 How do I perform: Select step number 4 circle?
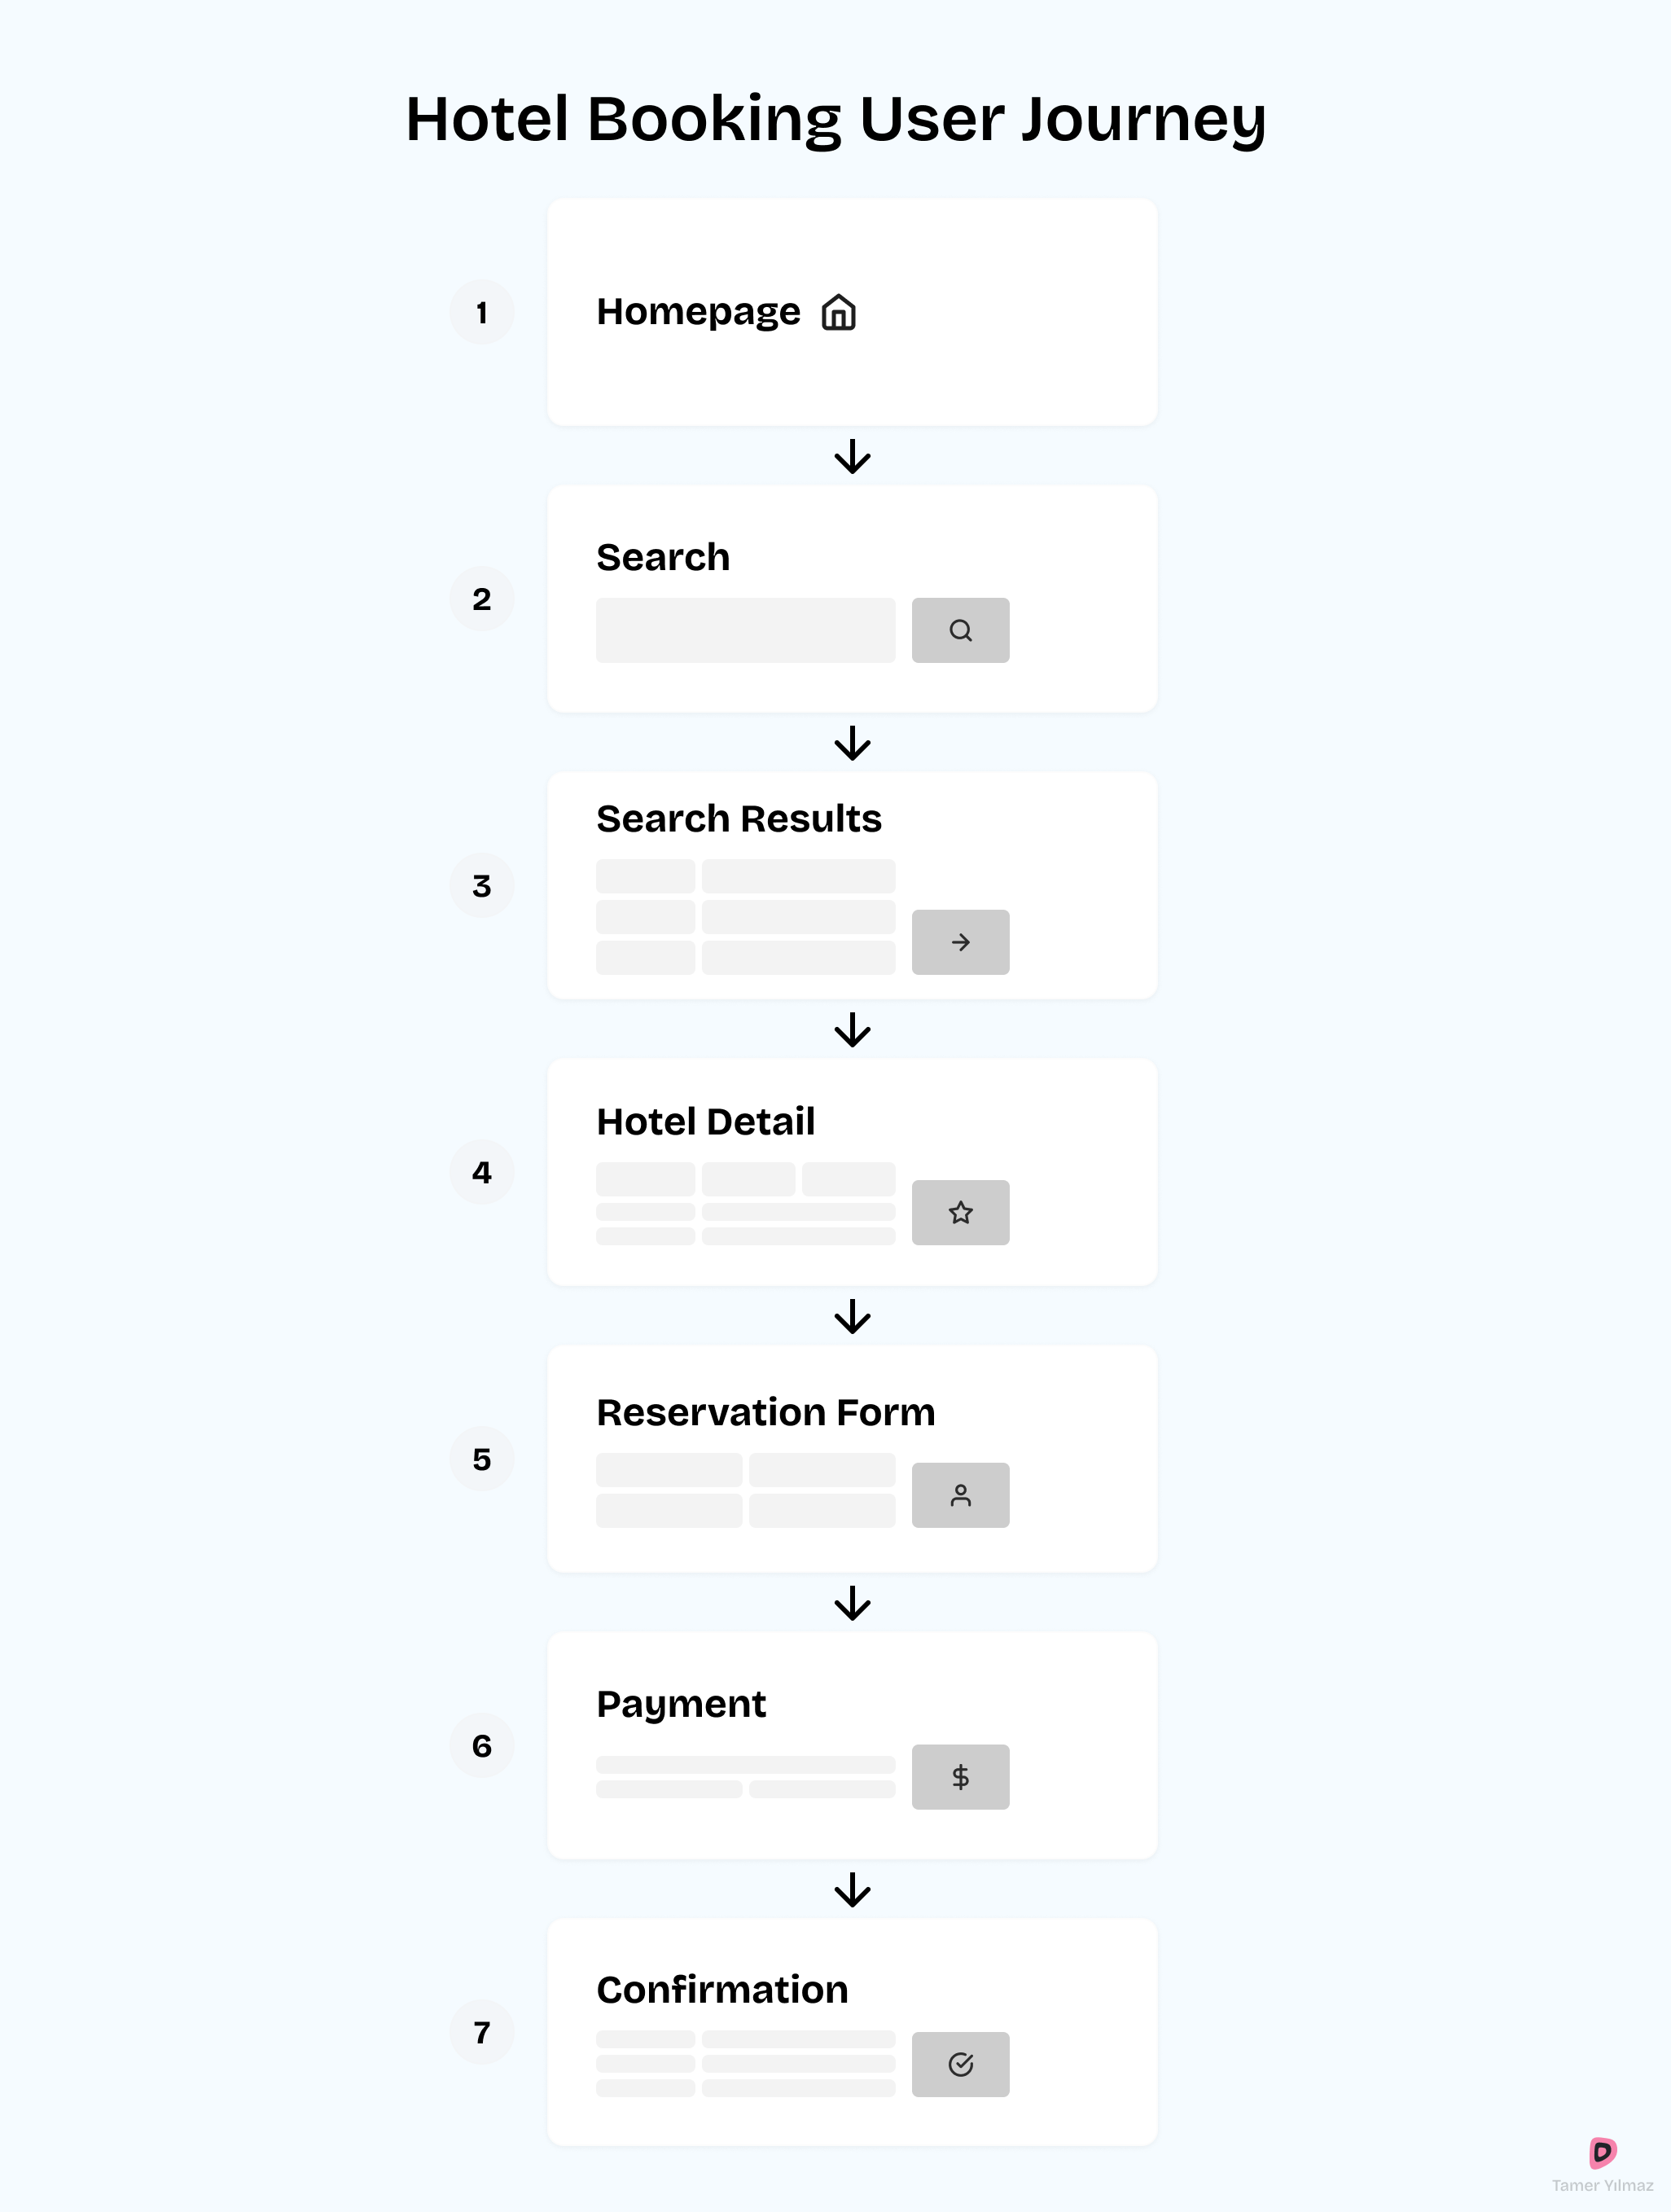(x=482, y=1172)
